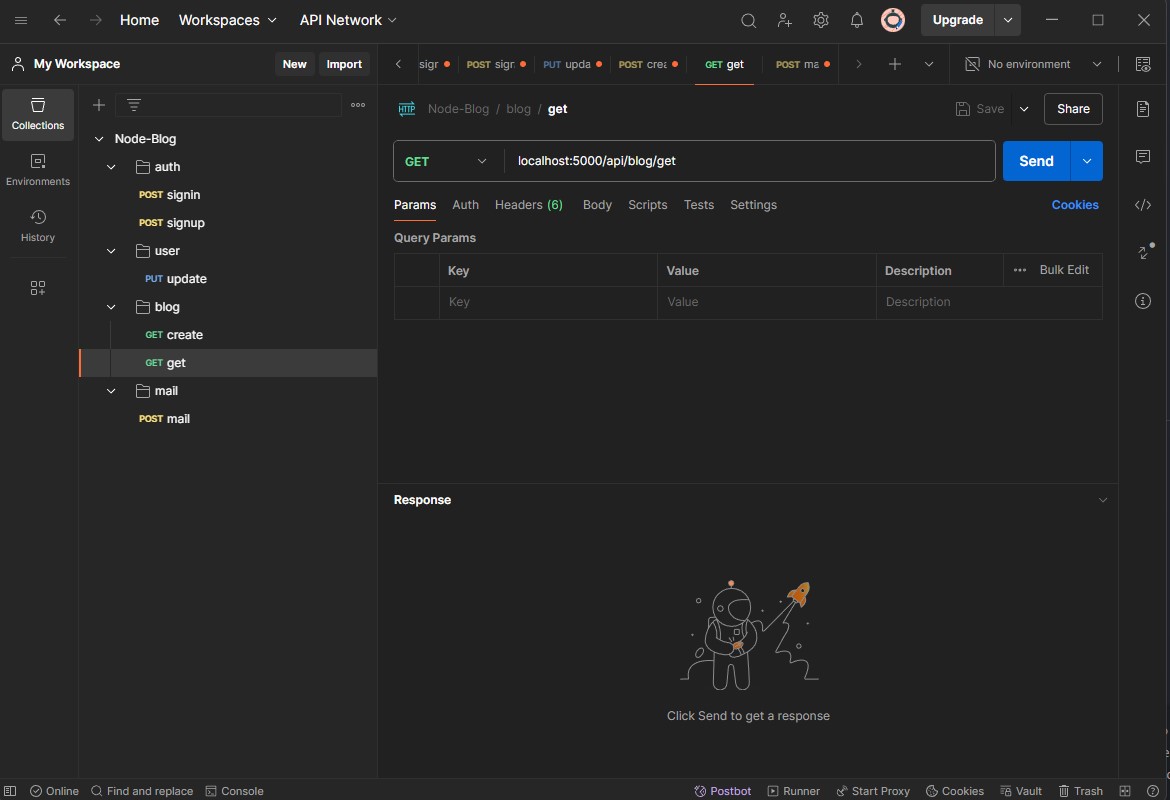Open the Postbot assistant
The width and height of the screenshot is (1170, 800).
[x=723, y=791]
